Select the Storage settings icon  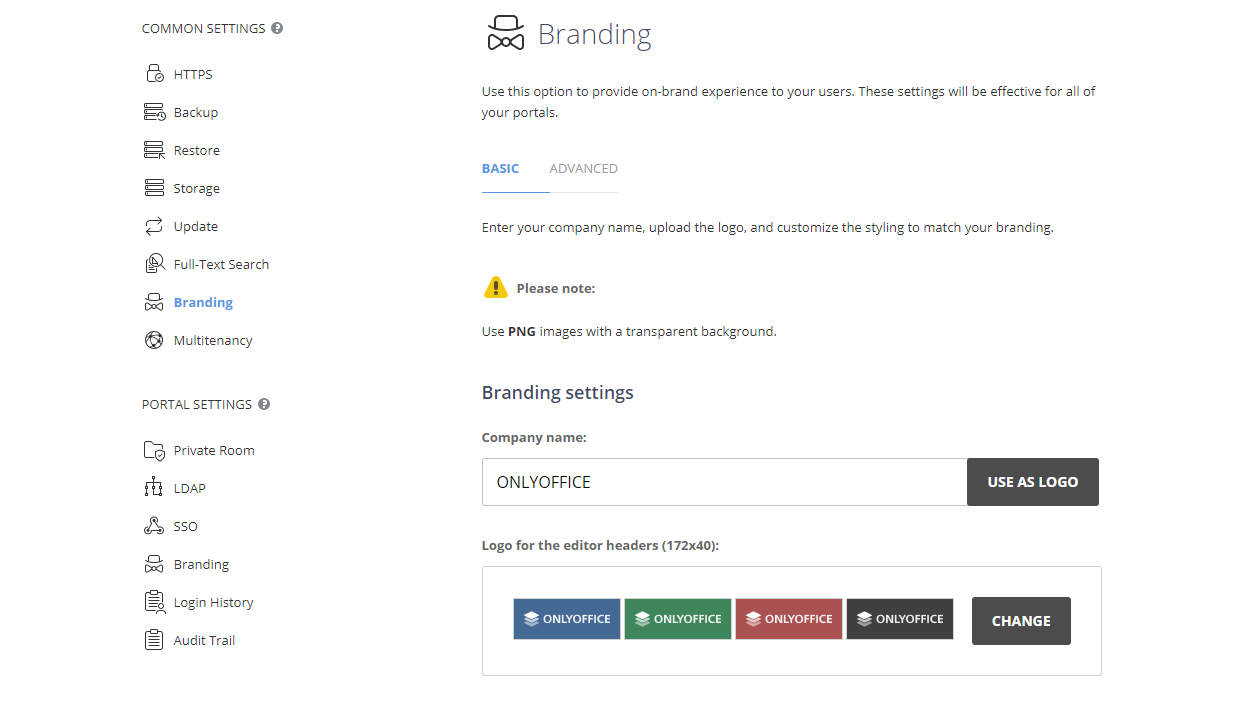coord(155,187)
